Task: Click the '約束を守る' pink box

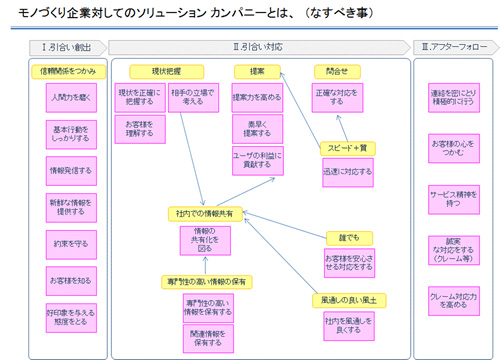Action: click(71, 245)
